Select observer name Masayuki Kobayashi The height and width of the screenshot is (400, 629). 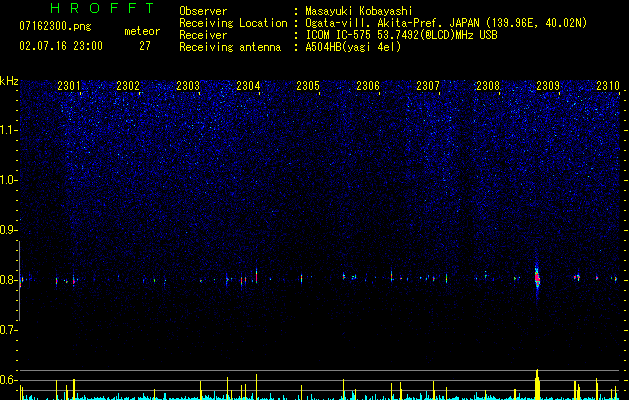coord(359,11)
